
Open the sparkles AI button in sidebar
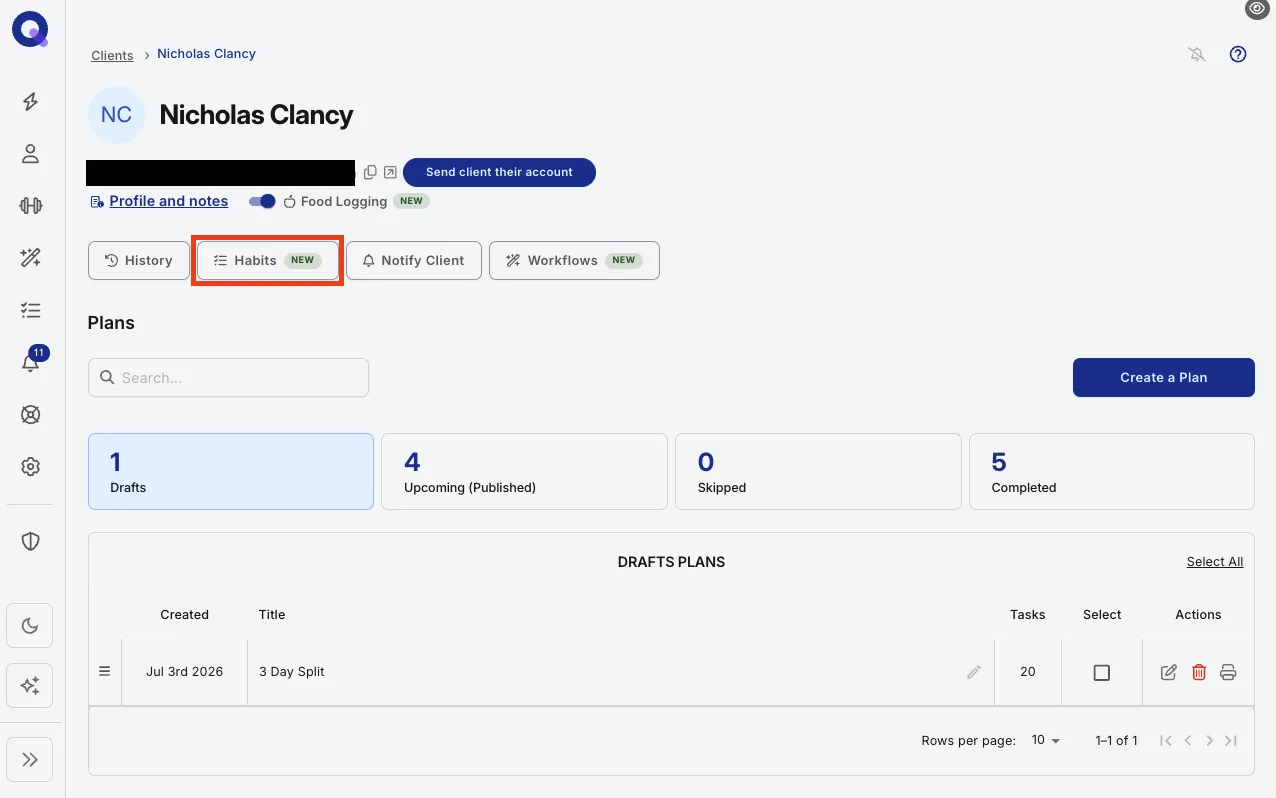30,686
